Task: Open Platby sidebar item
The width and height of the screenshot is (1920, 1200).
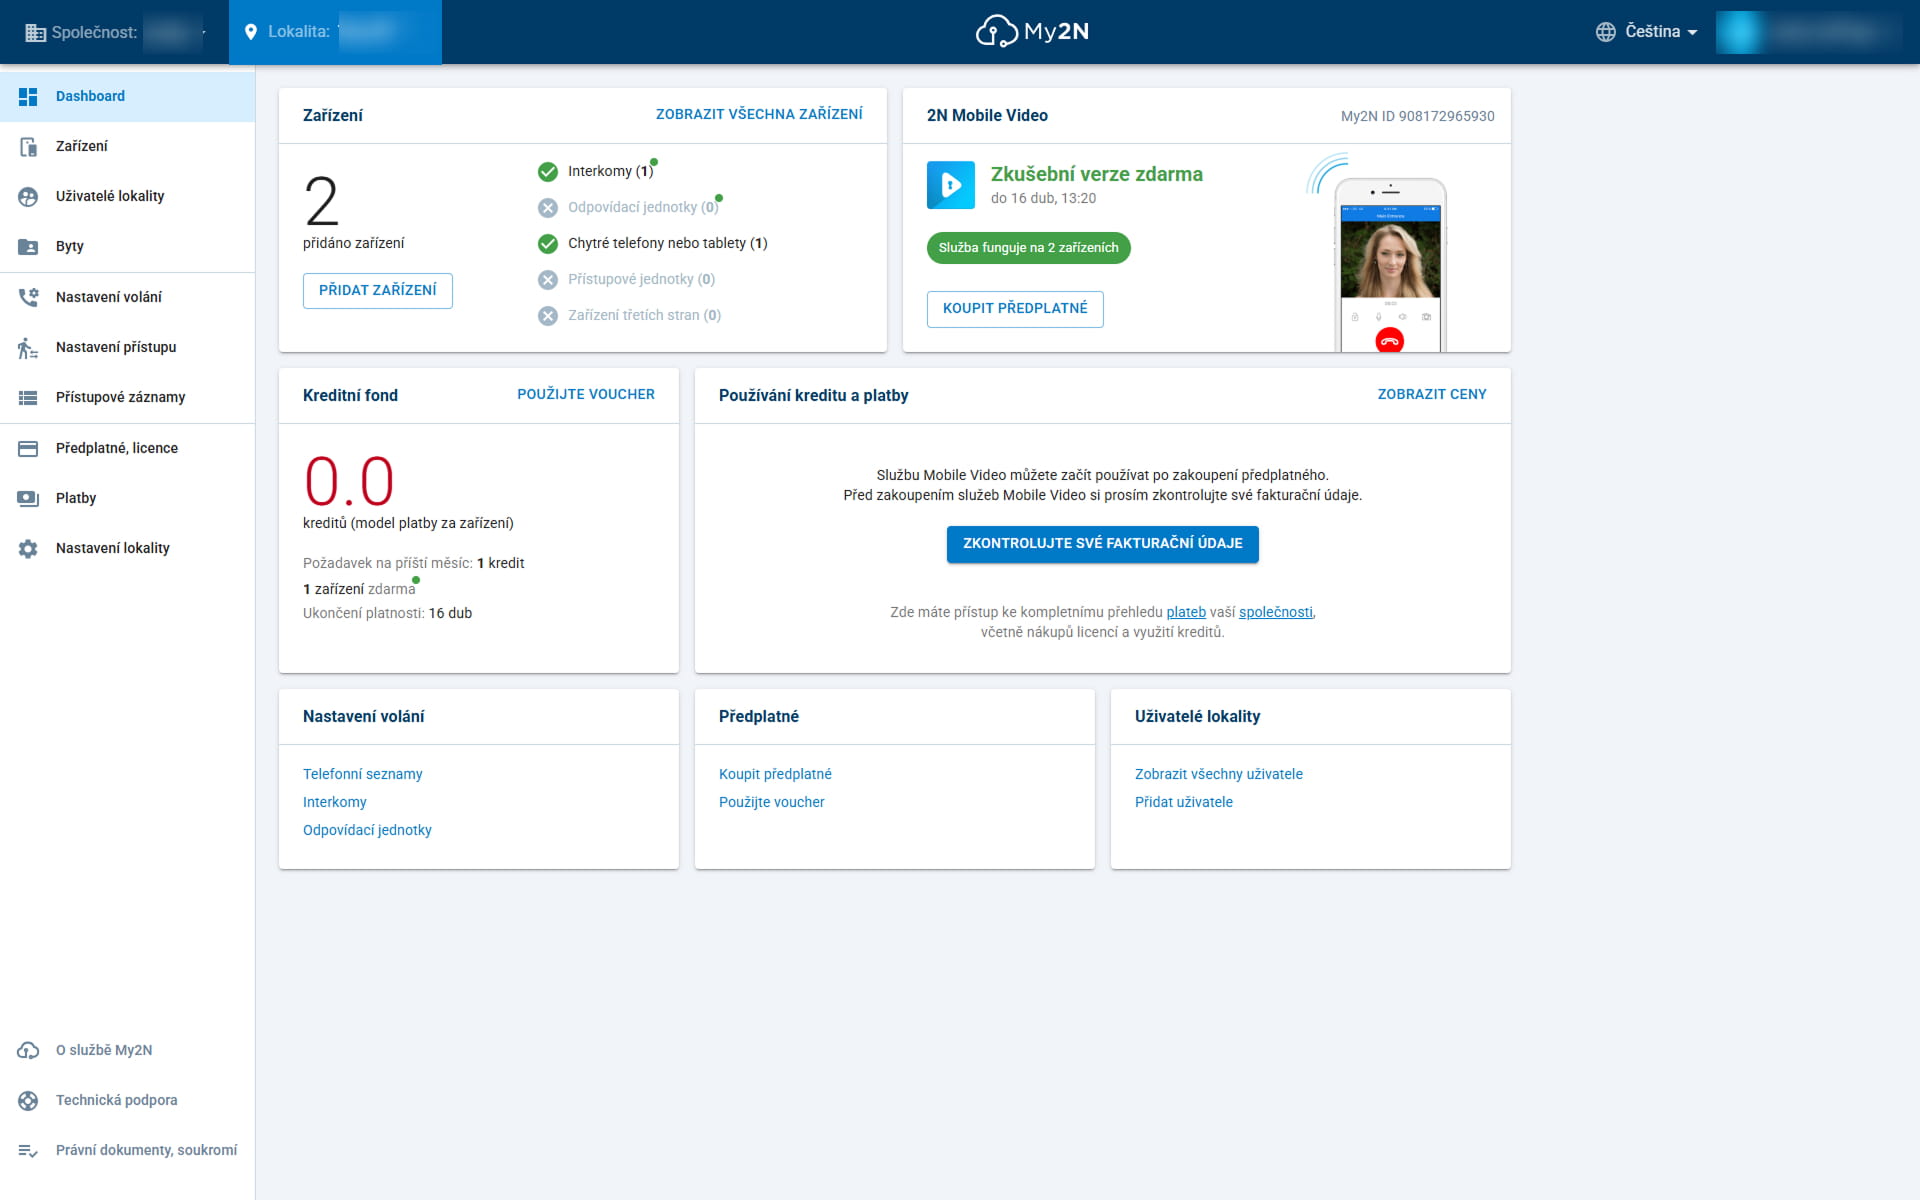Action: [x=127, y=498]
